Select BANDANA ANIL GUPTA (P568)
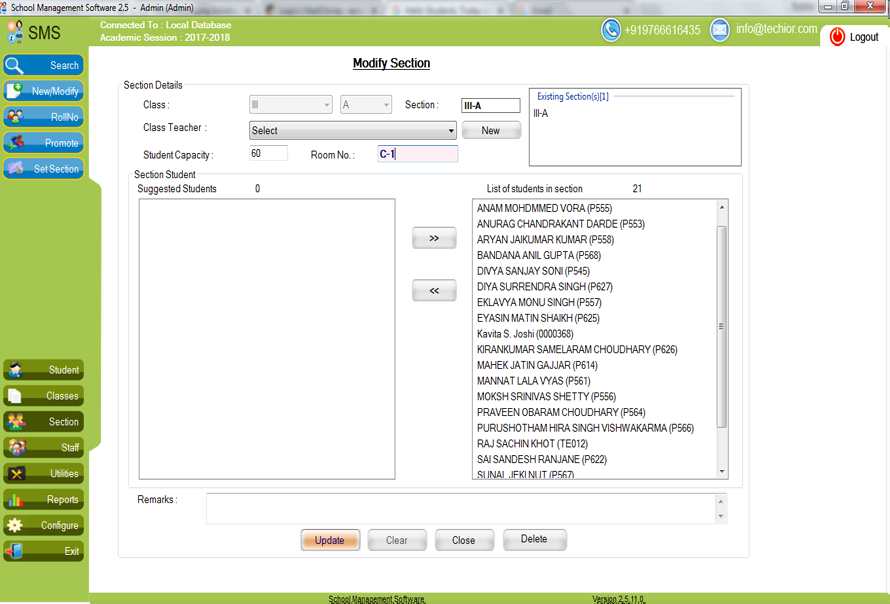The width and height of the screenshot is (890, 604). tap(539, 255)
